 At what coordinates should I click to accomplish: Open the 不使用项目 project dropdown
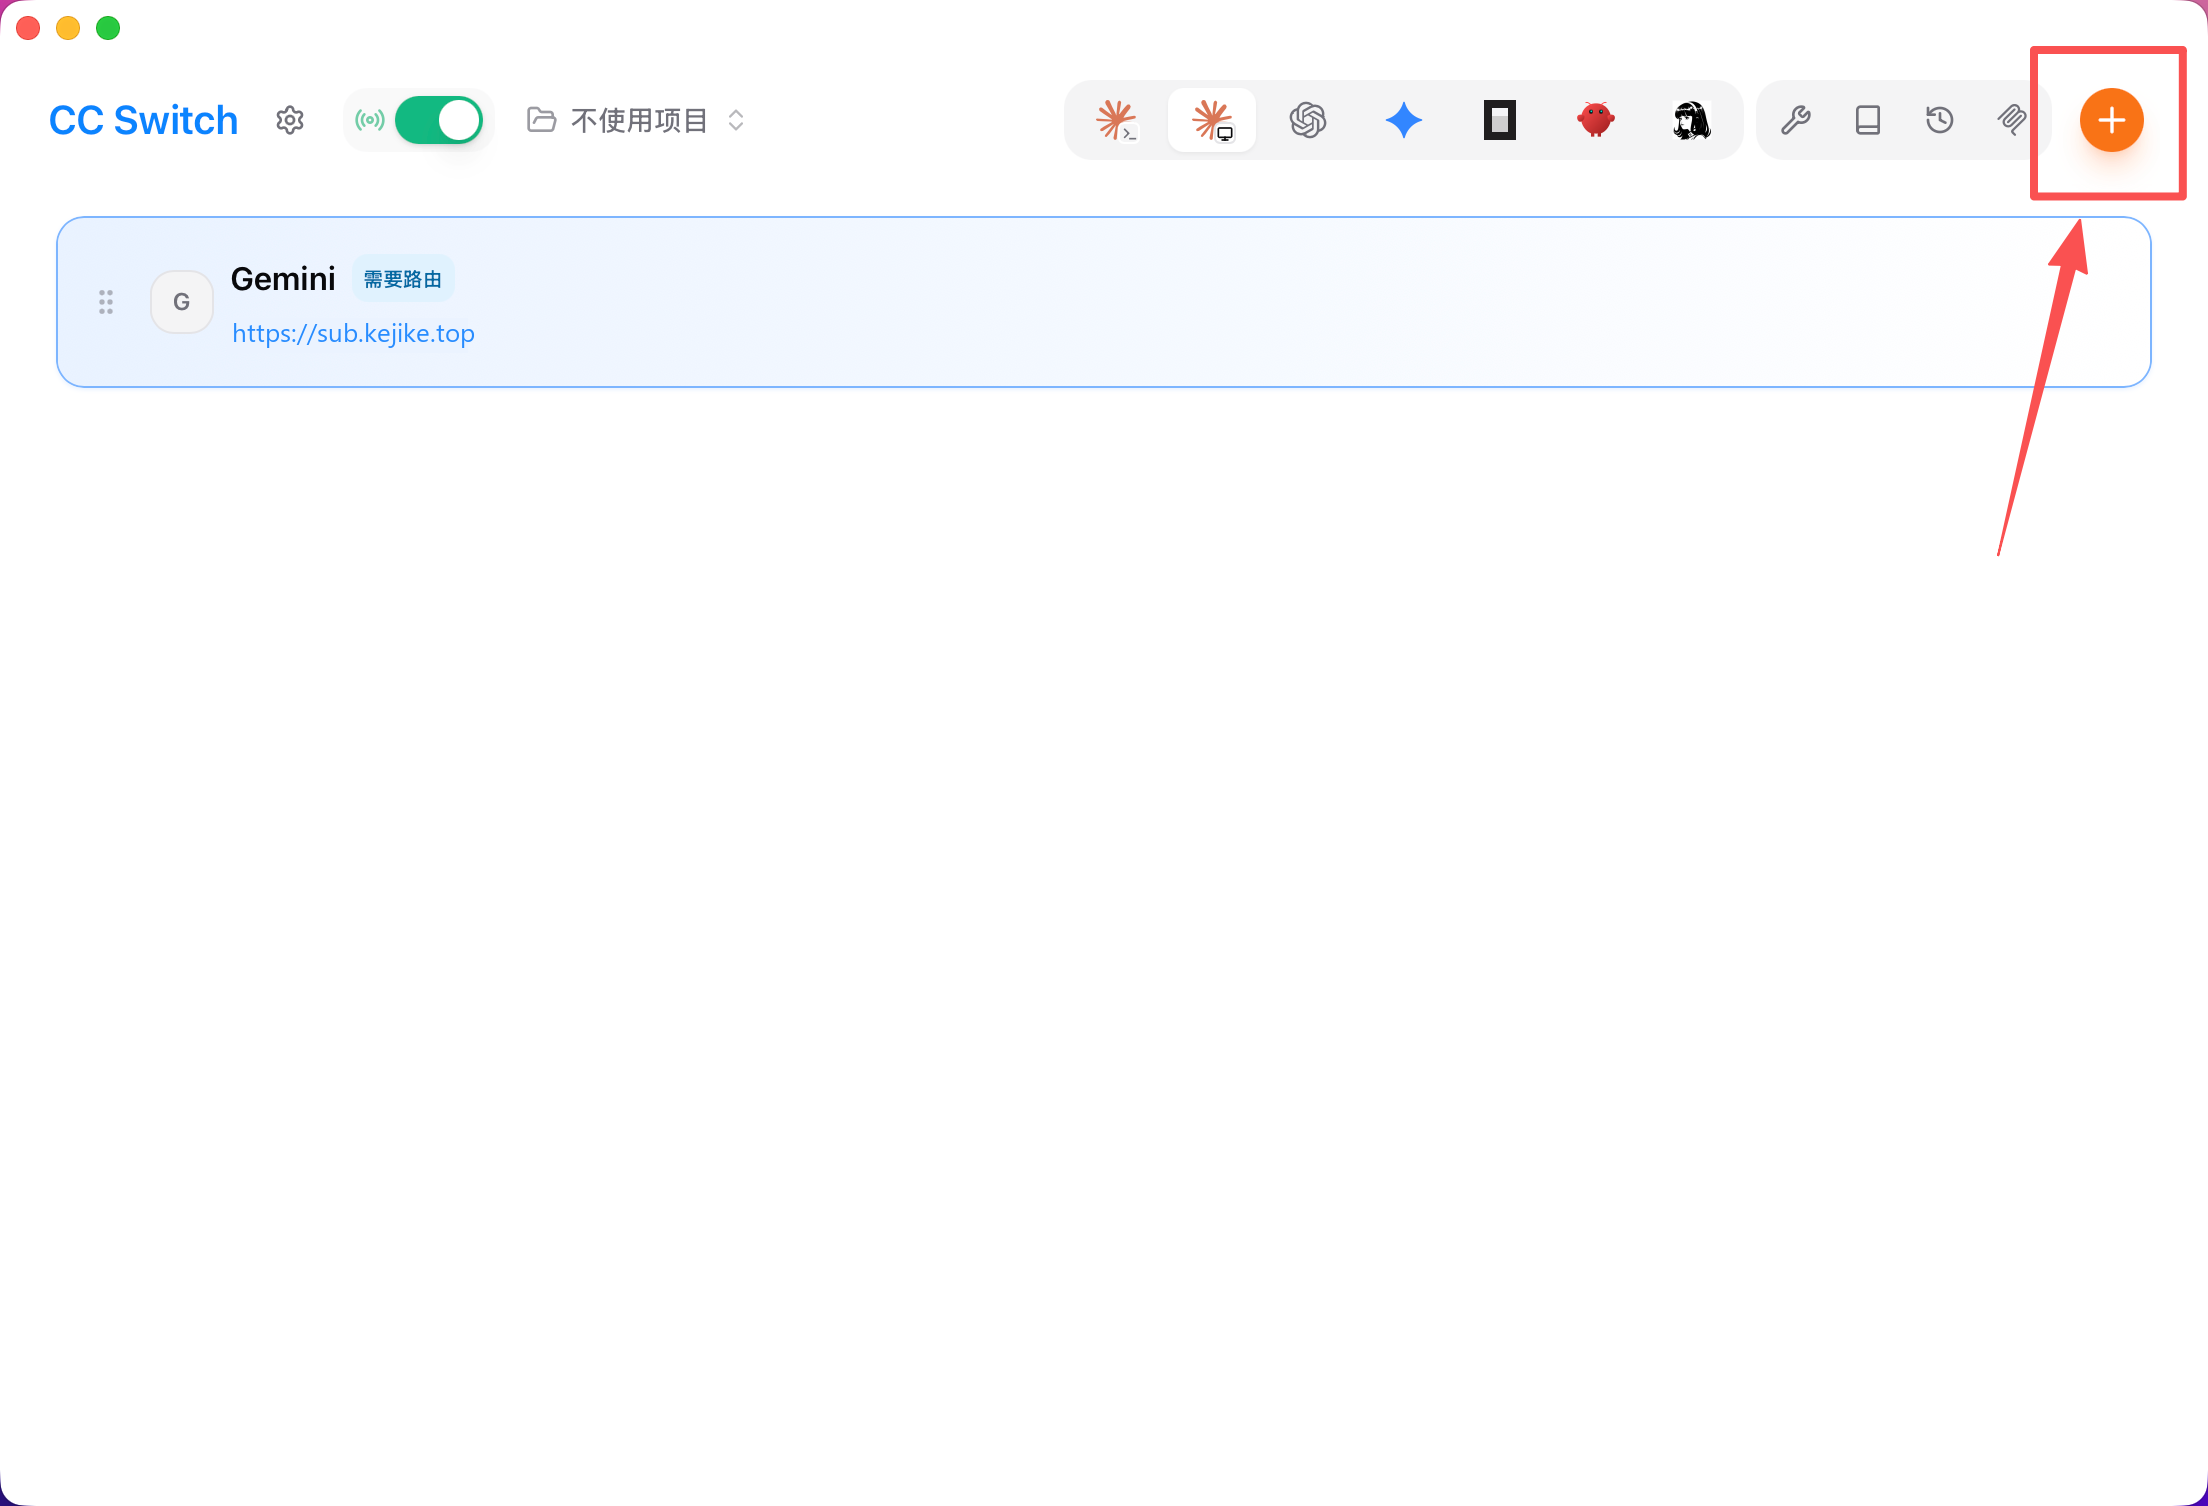pos(636,120)
